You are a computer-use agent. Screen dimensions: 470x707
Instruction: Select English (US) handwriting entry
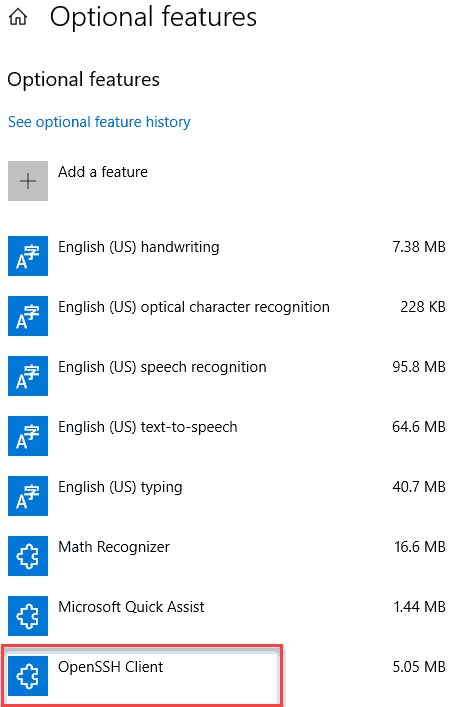click(x=139, y=247)
